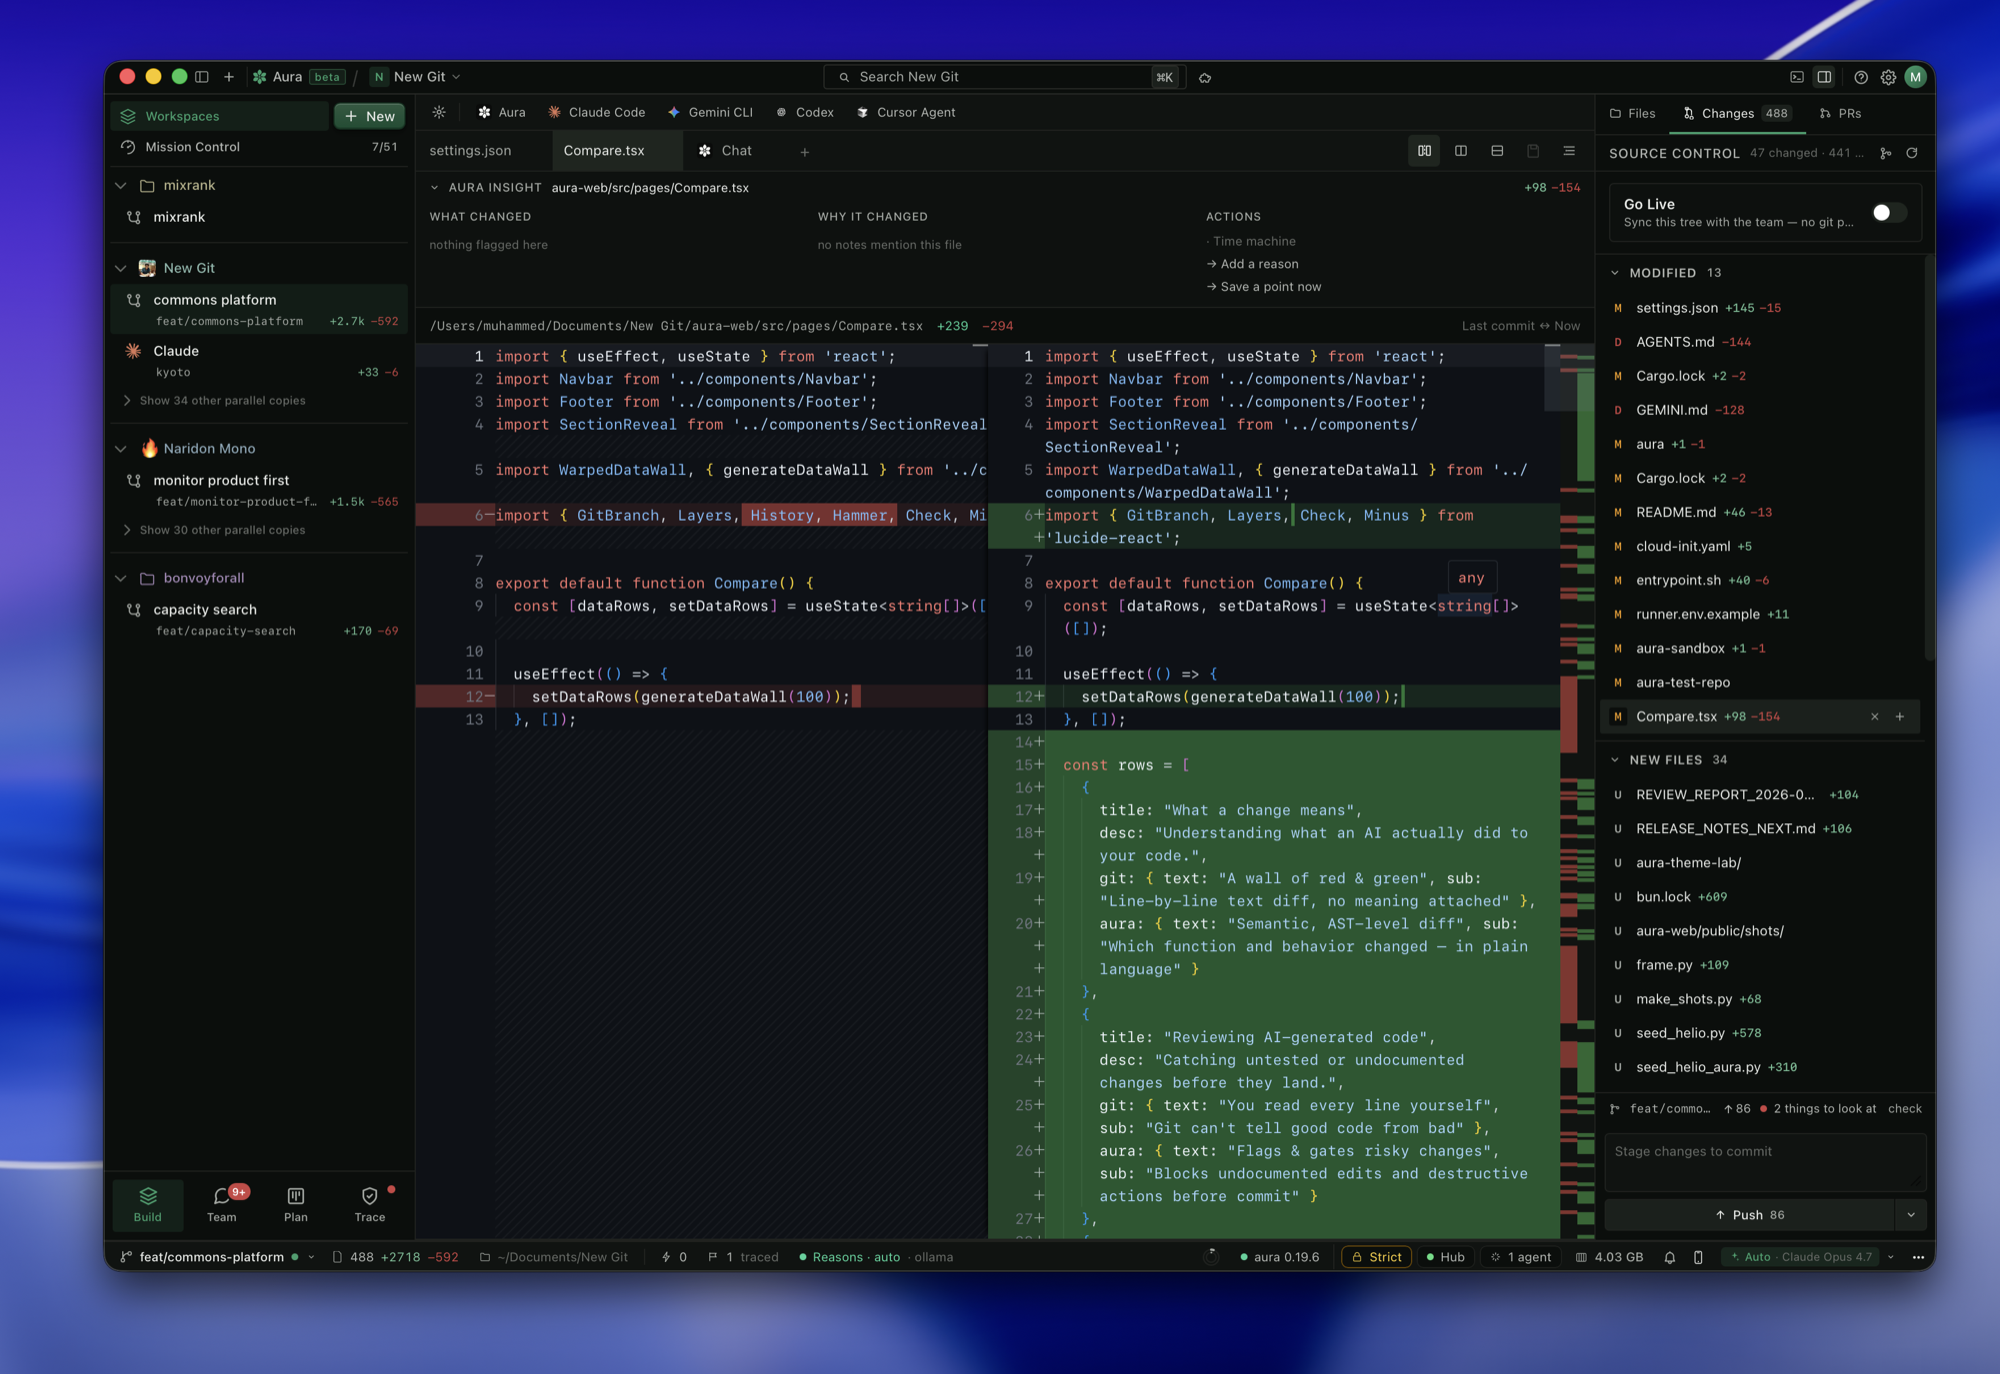Switch to the Chat tab
The height and width of the screenshot is (1374, 2000).
pyautogui.click(x=726, y=150)
